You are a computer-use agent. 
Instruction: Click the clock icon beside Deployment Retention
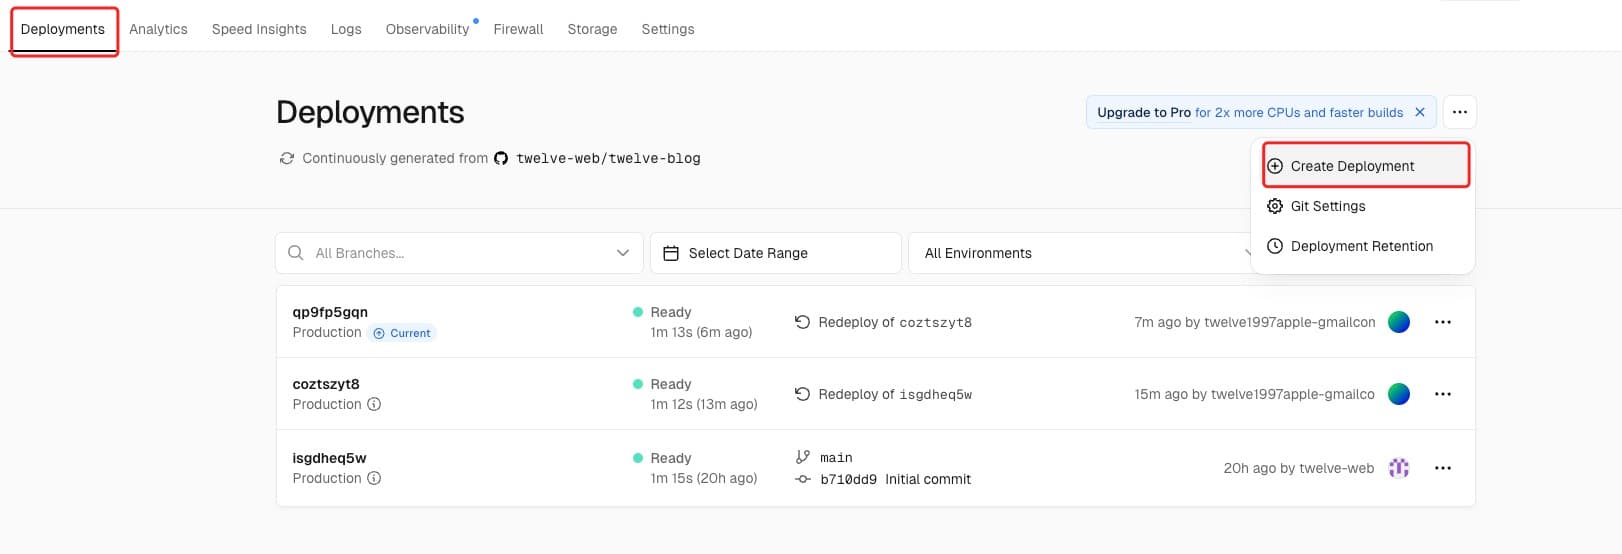1275,246
